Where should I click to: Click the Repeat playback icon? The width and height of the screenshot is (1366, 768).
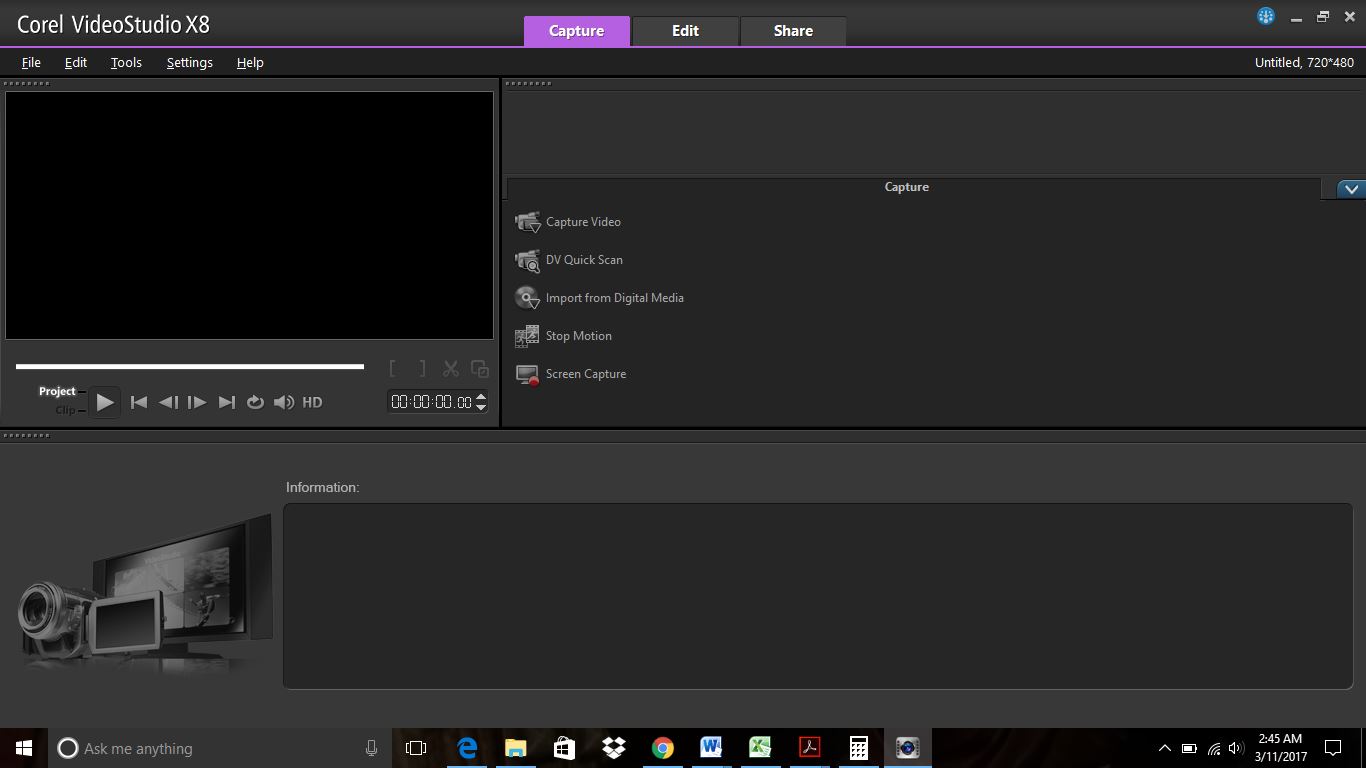point(256,402)
